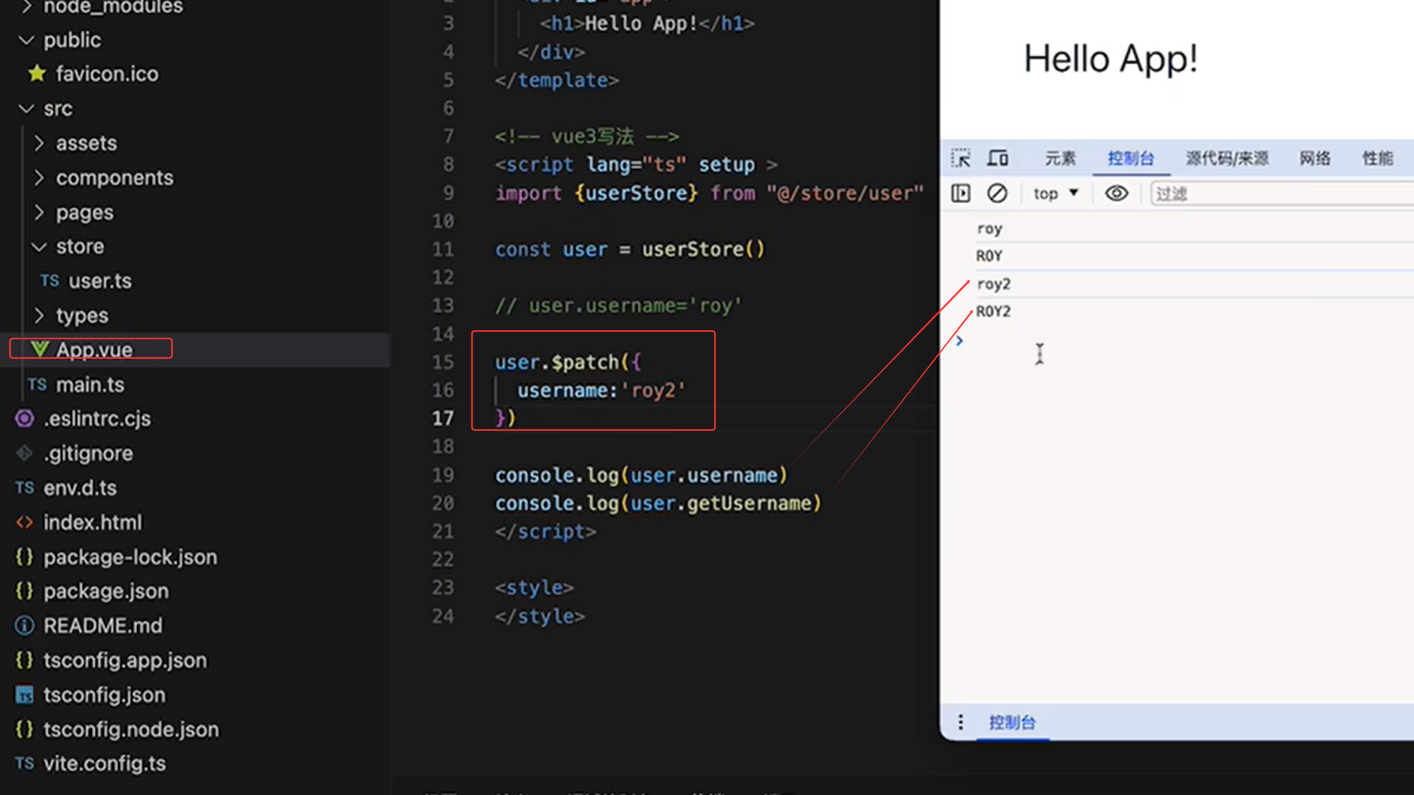Image resolution: width=1414 pixels, height=795 pixels.
Task: Open README.md file
Action: [103, 626]
